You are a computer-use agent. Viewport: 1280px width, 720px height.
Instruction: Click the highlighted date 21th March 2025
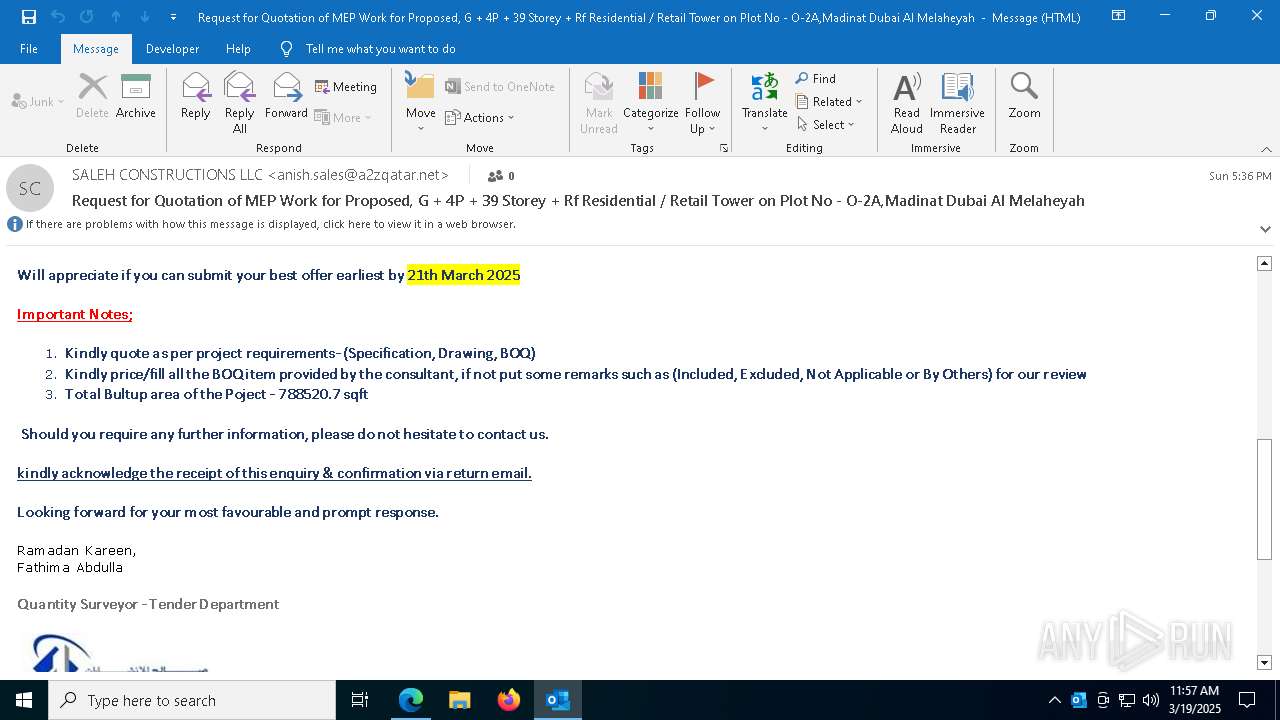464,275
